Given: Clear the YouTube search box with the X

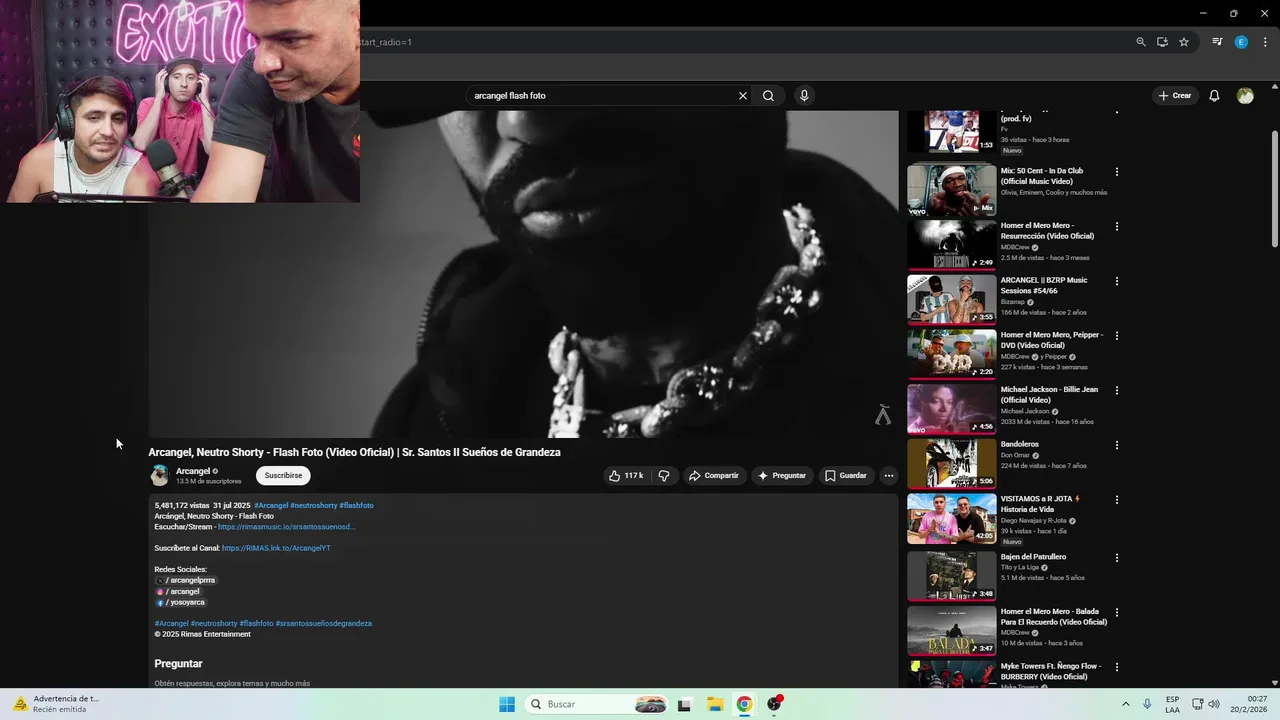Looking at the screenshot, I should tap(743, 96).
